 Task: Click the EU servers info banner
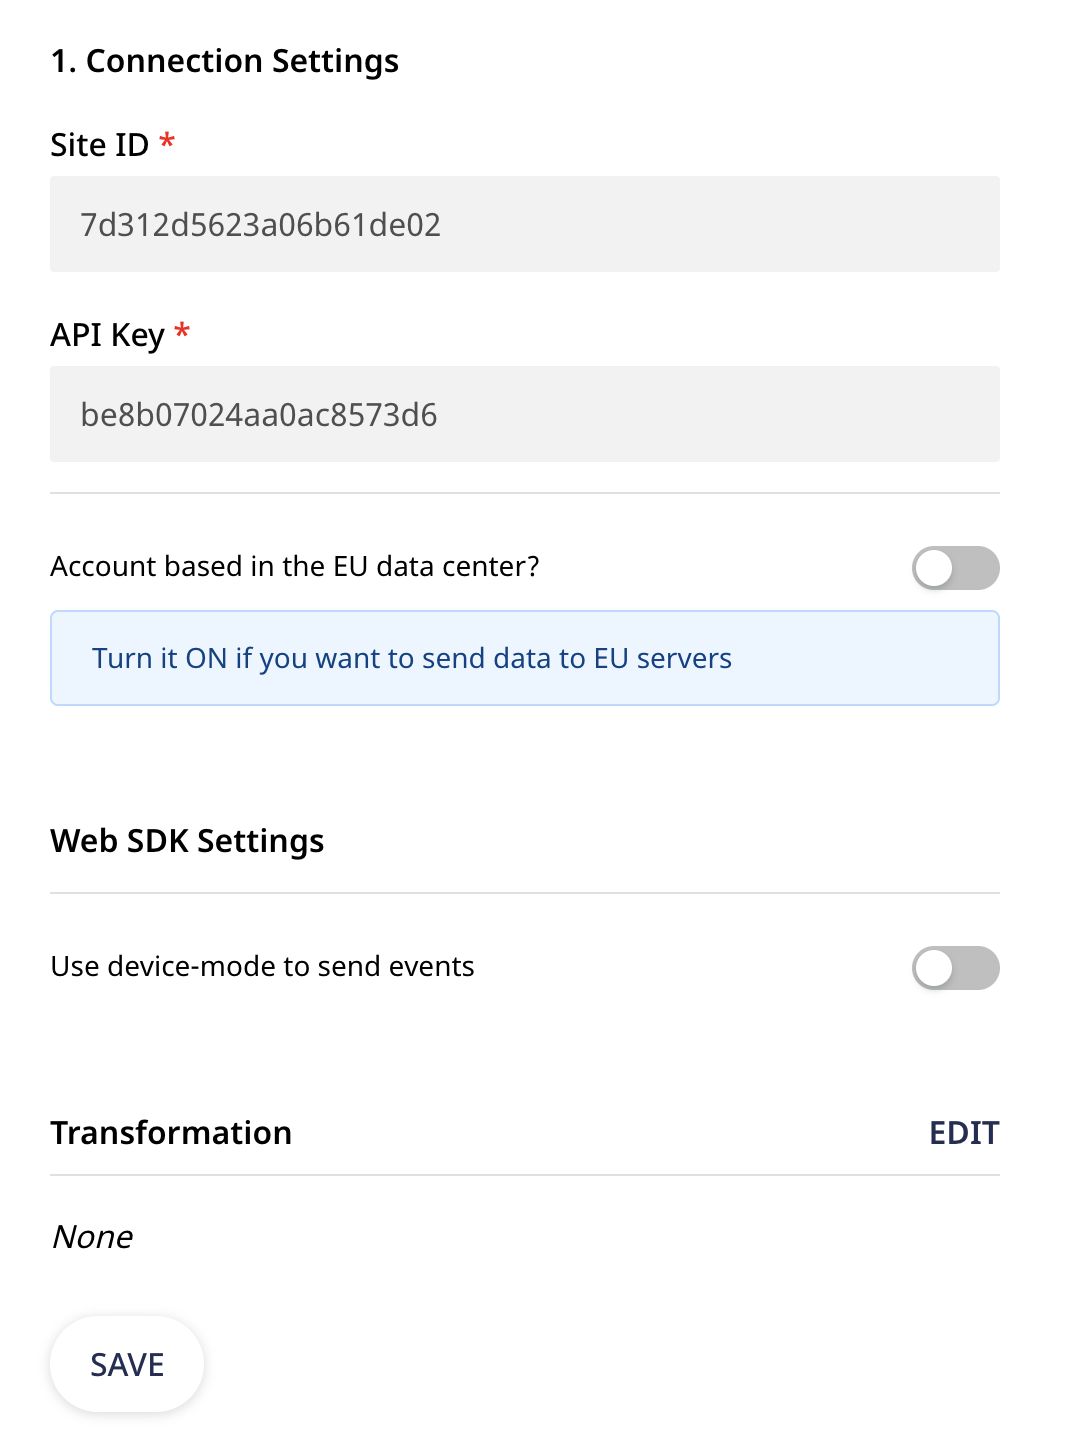coord(524,658)
